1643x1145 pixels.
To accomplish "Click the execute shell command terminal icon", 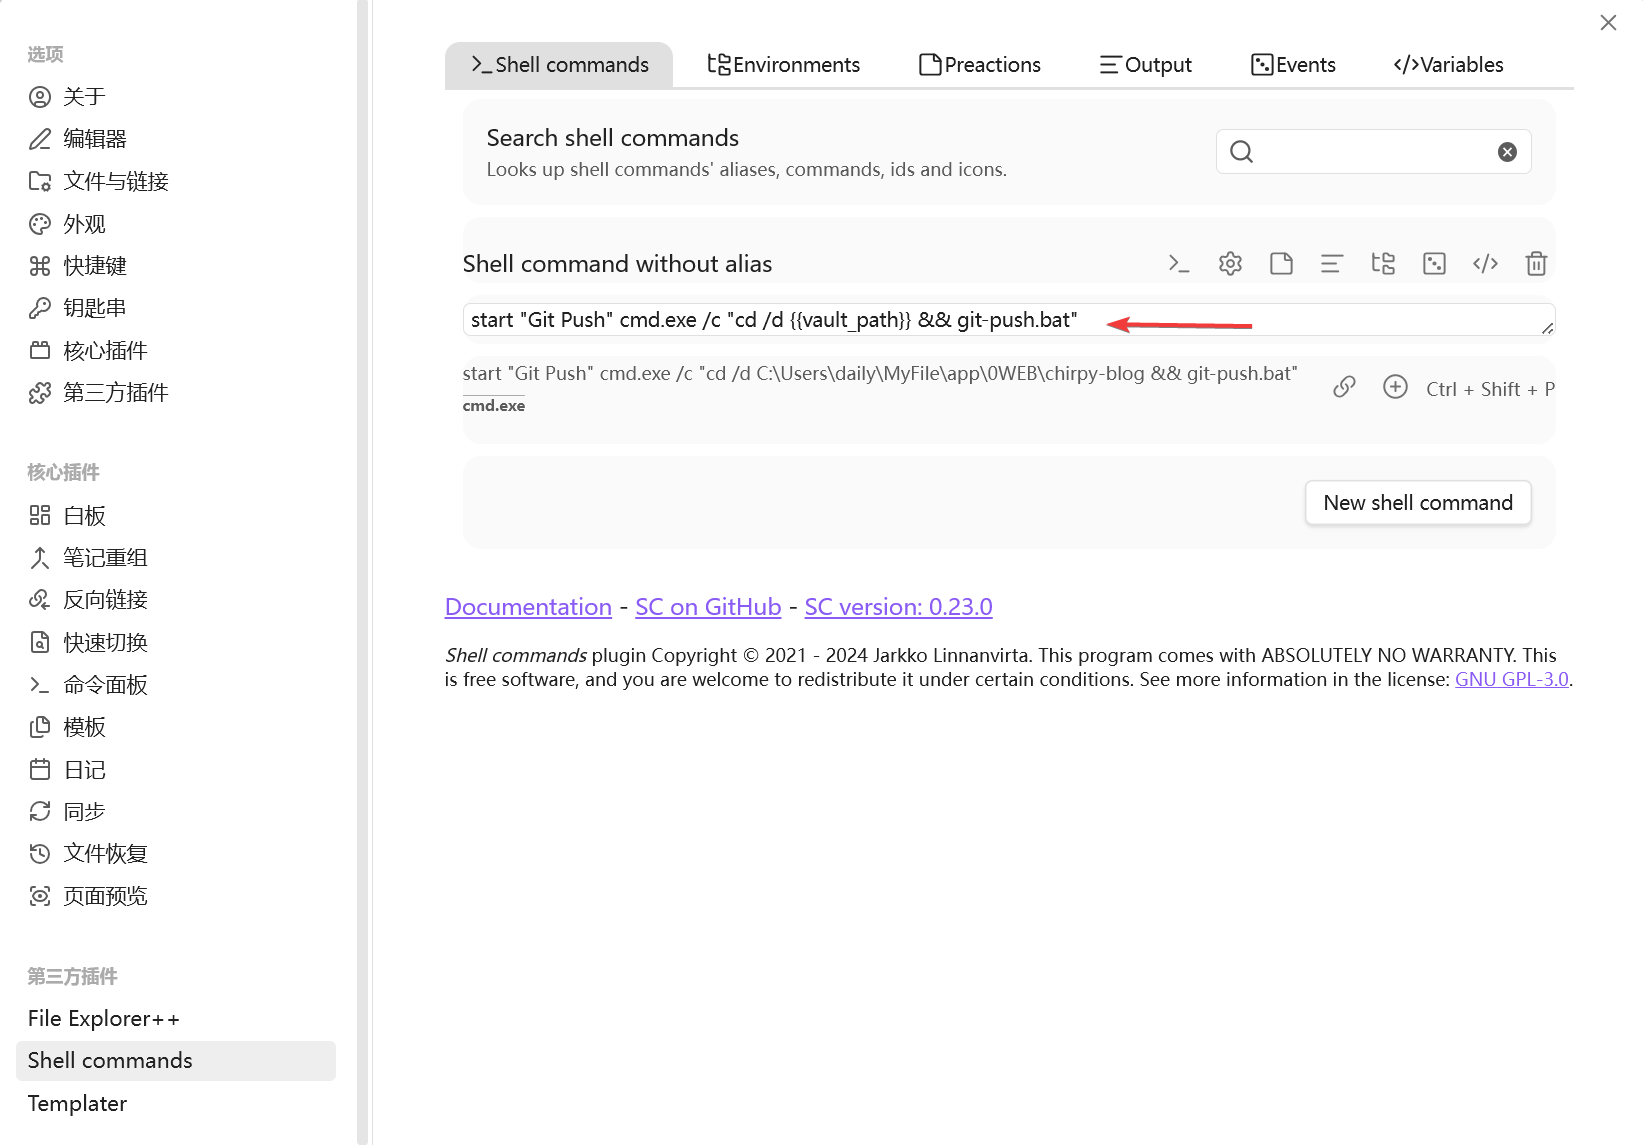I will (1179, 264).
